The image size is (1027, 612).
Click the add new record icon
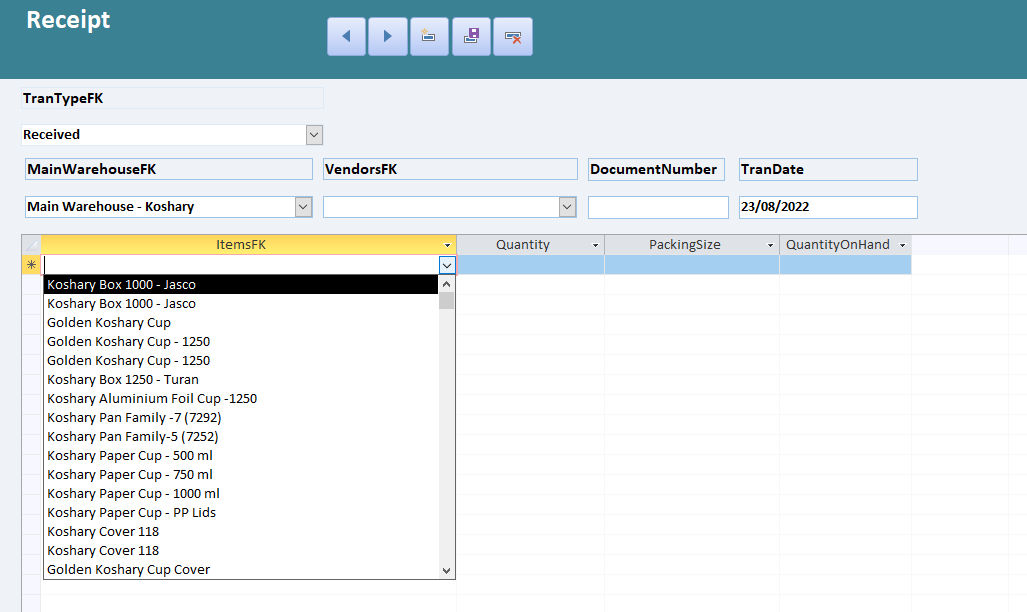429,37
